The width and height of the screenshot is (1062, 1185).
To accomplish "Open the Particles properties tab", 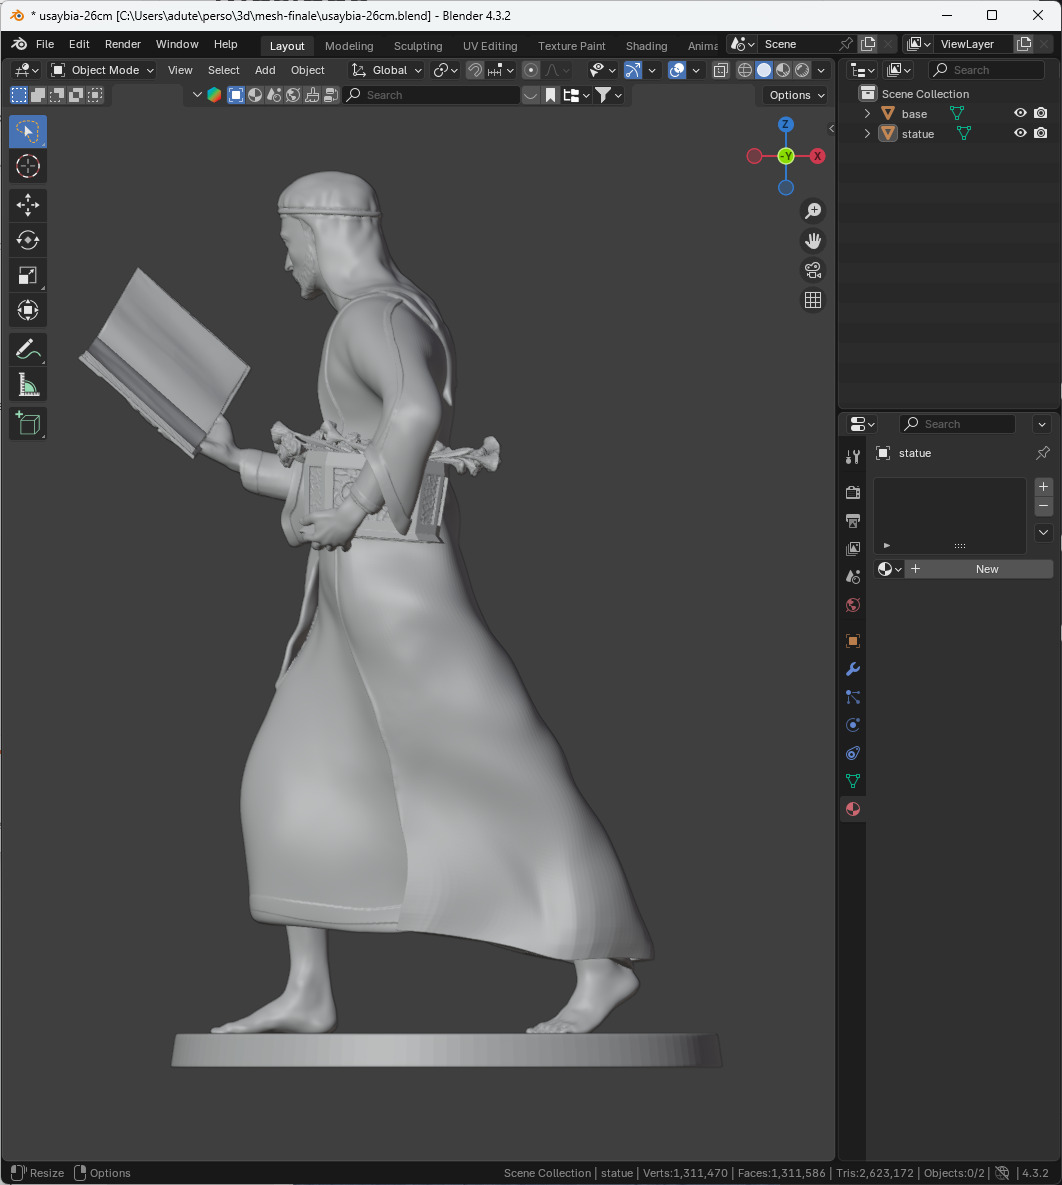I will [x=853, y=697].
